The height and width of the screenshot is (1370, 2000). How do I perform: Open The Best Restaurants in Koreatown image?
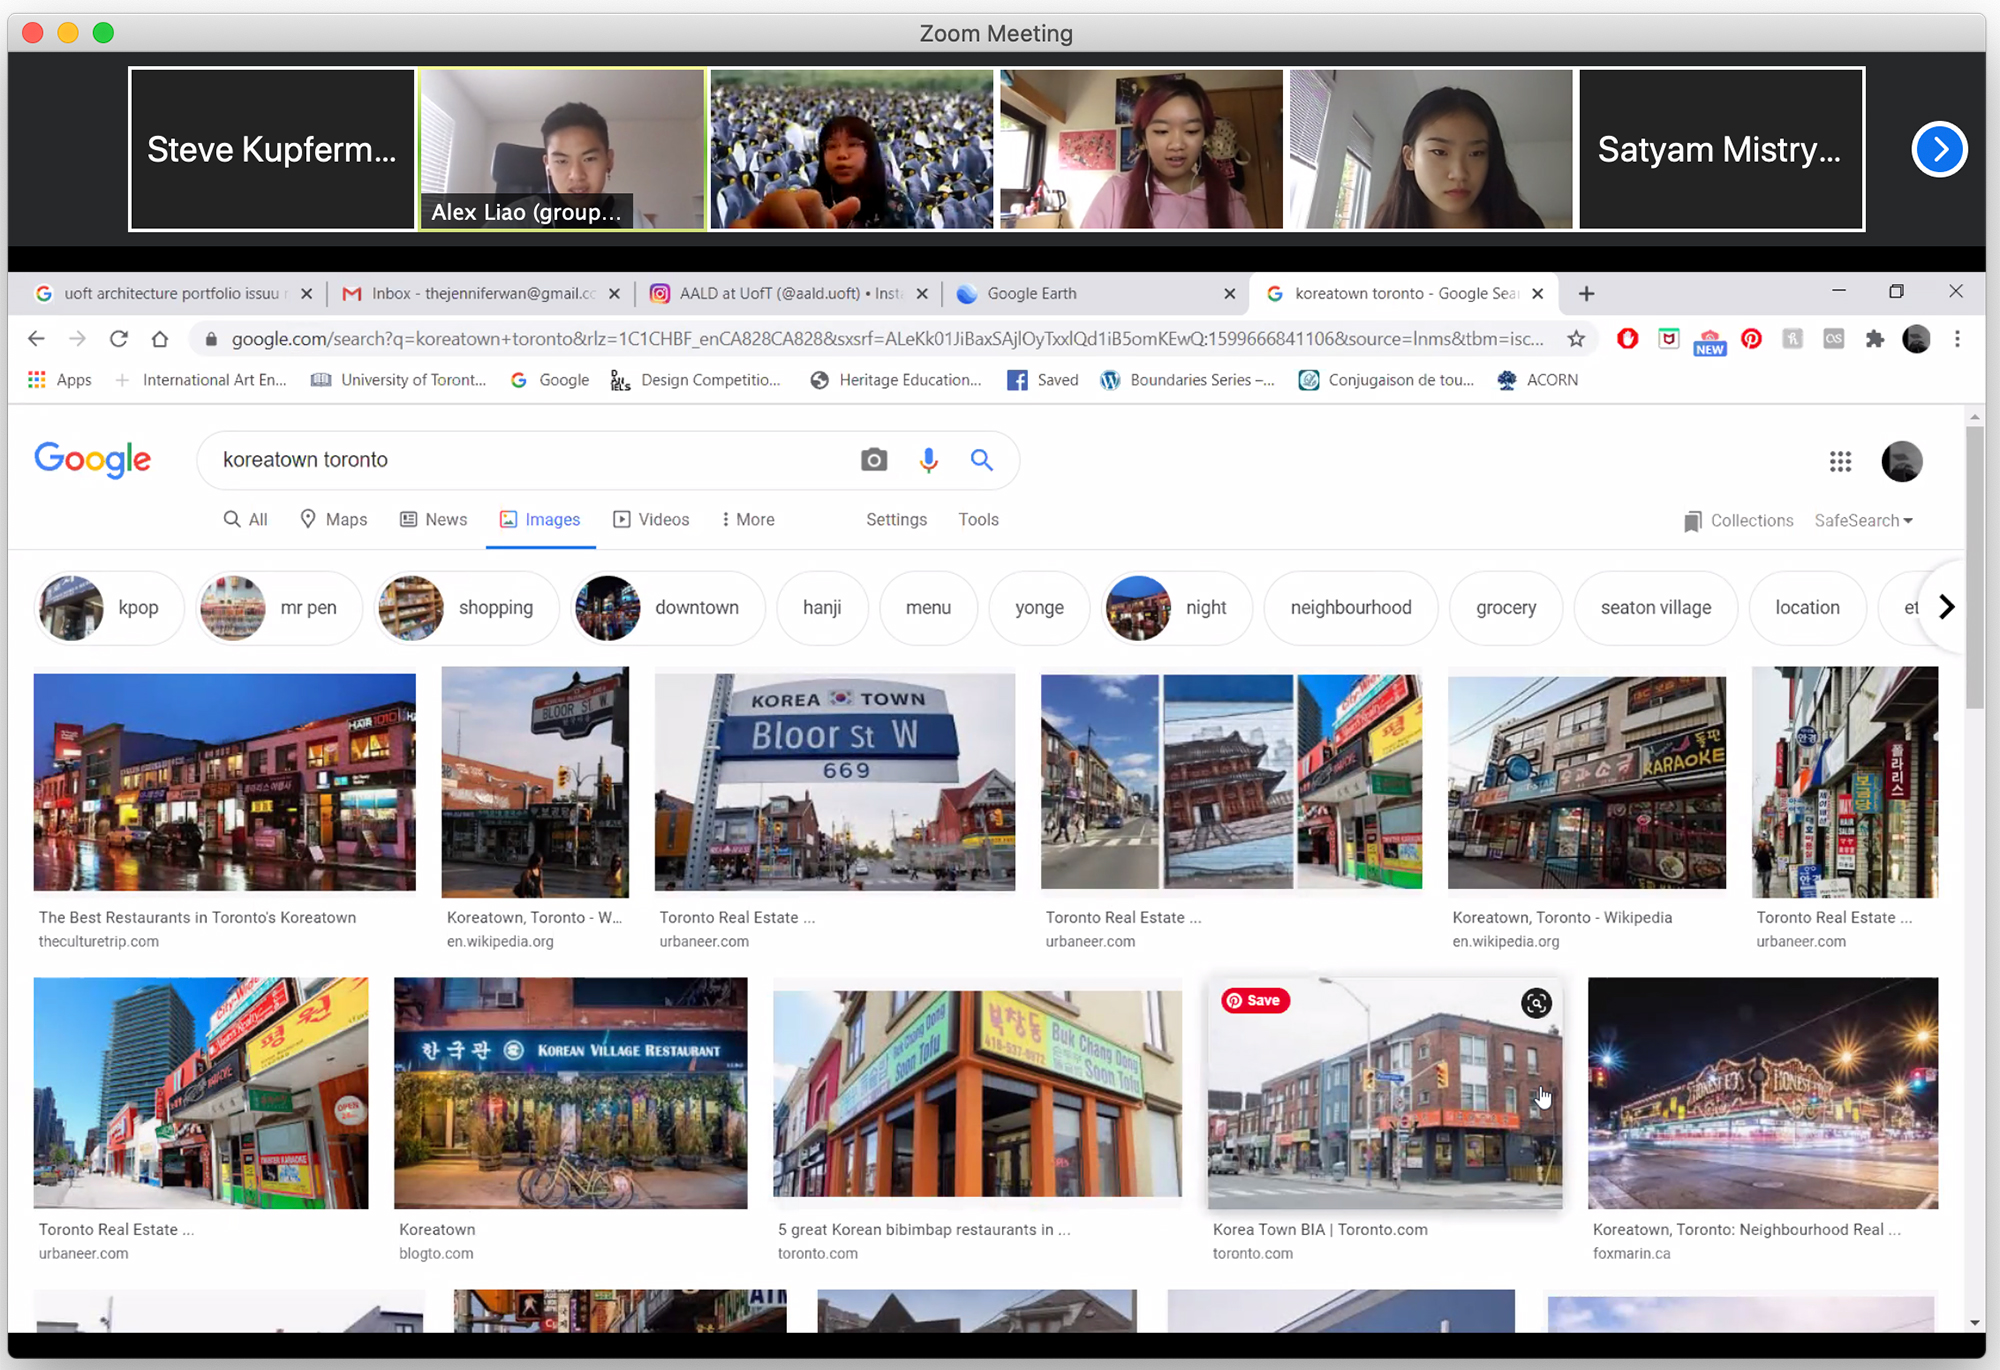[225, 782]
